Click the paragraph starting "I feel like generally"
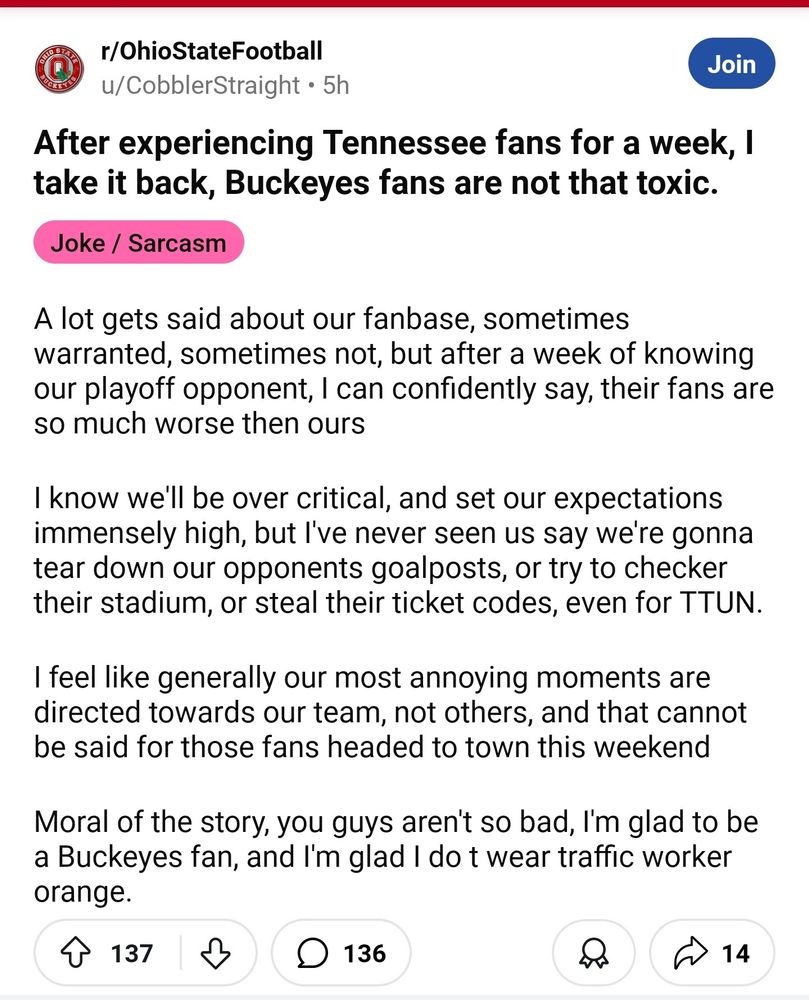Viewport: 809px width, 1000px height. pos(391,712)
